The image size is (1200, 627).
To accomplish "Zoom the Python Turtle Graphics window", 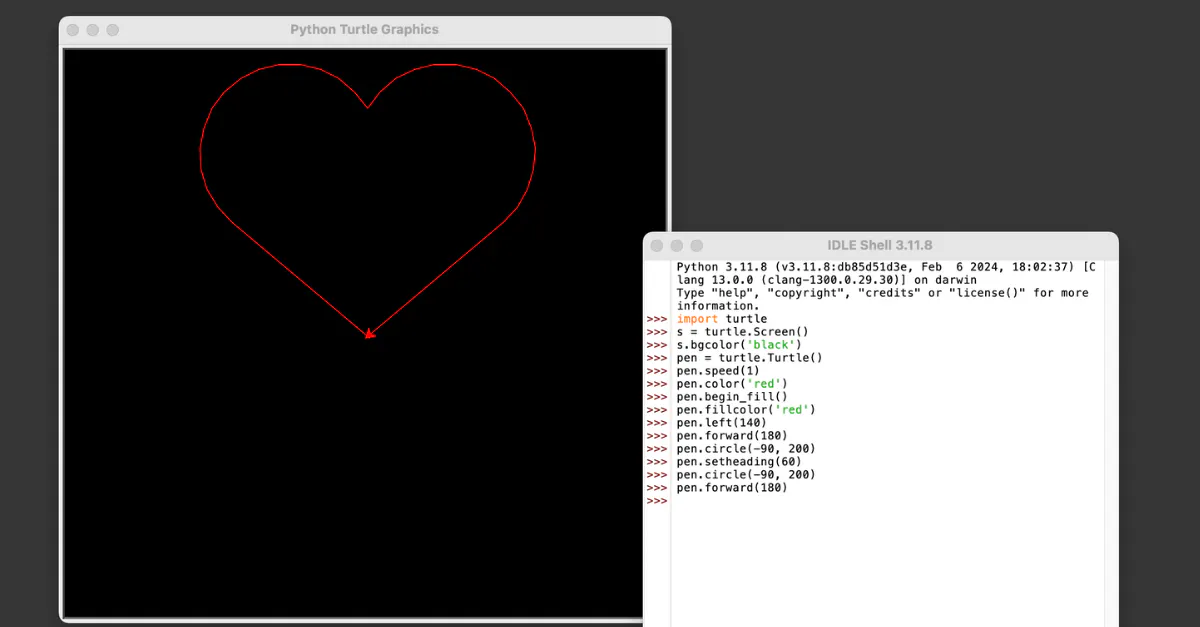I will coord(113,30).
